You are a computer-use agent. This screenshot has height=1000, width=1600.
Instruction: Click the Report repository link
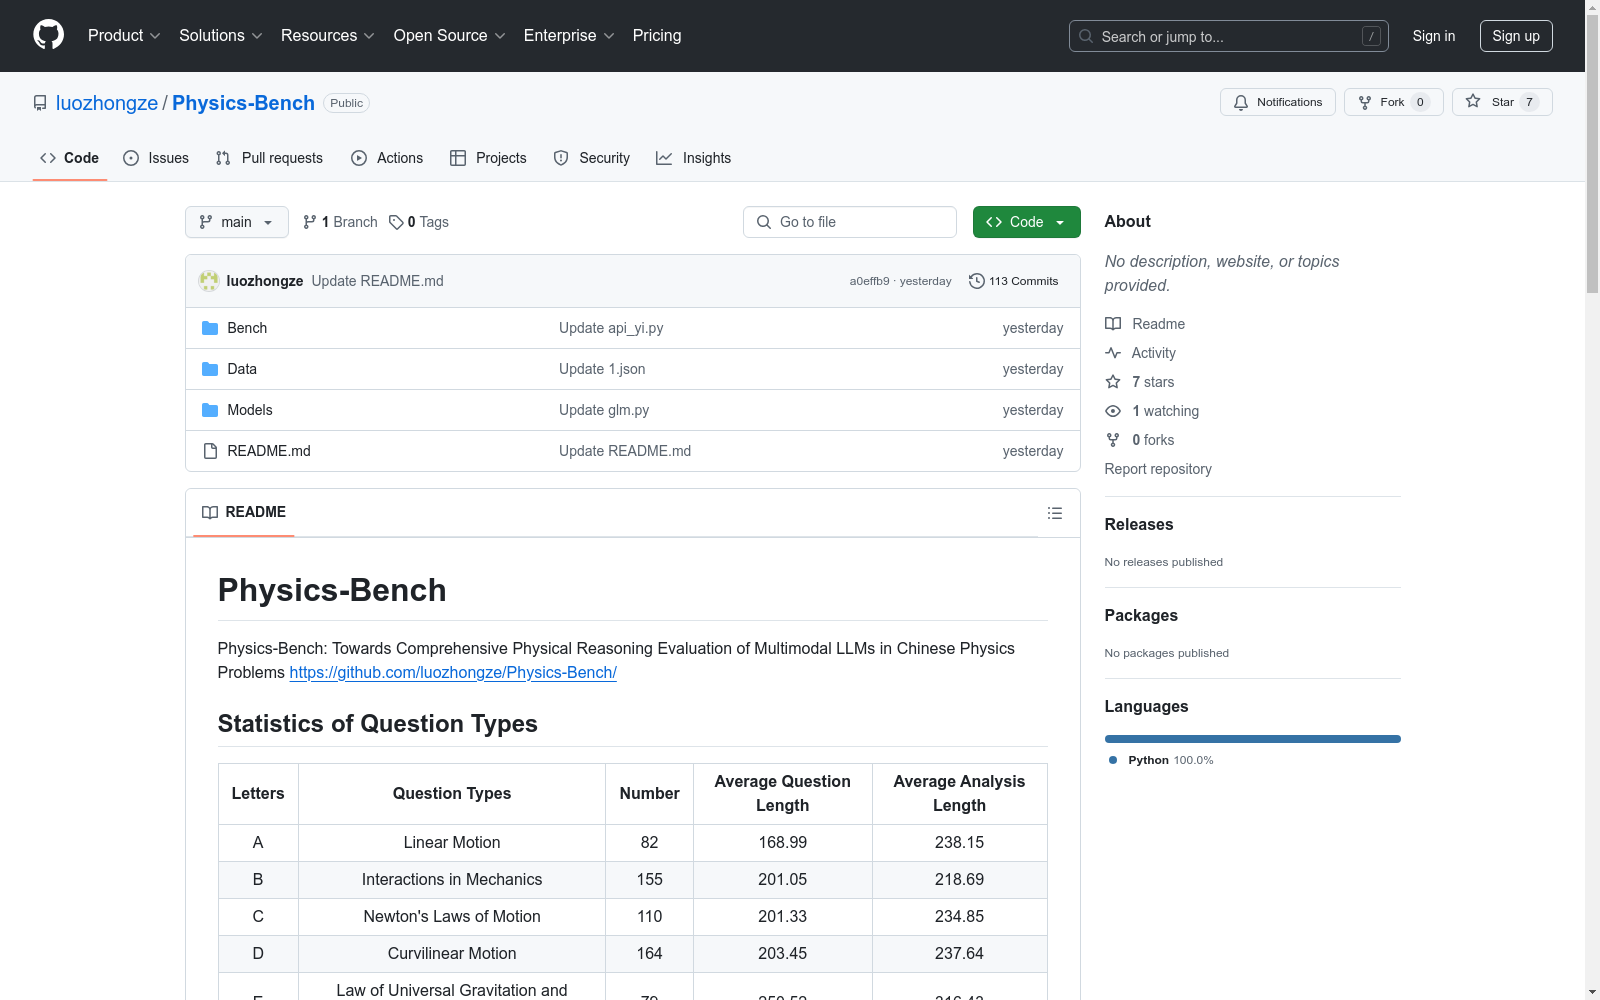pyautogui.click(x=1158, y=469)
